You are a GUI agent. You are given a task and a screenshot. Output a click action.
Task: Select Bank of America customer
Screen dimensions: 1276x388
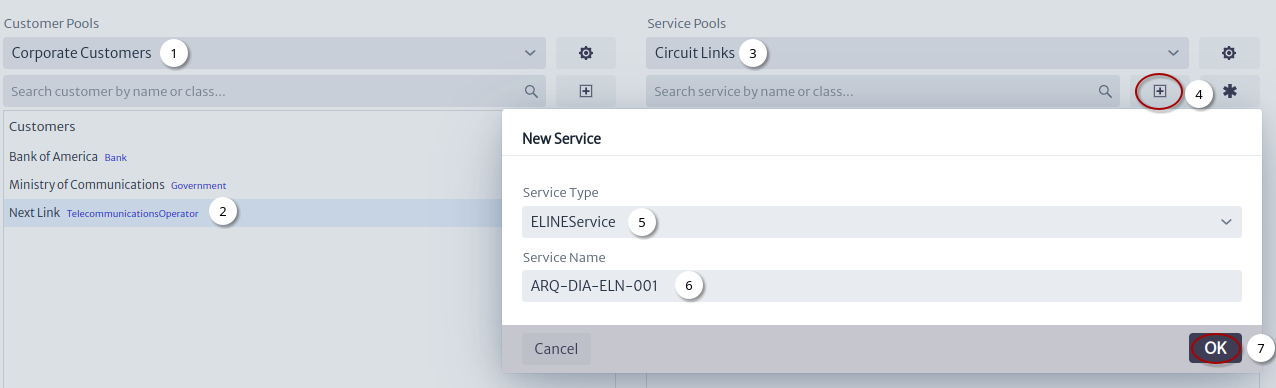[53, 157]
